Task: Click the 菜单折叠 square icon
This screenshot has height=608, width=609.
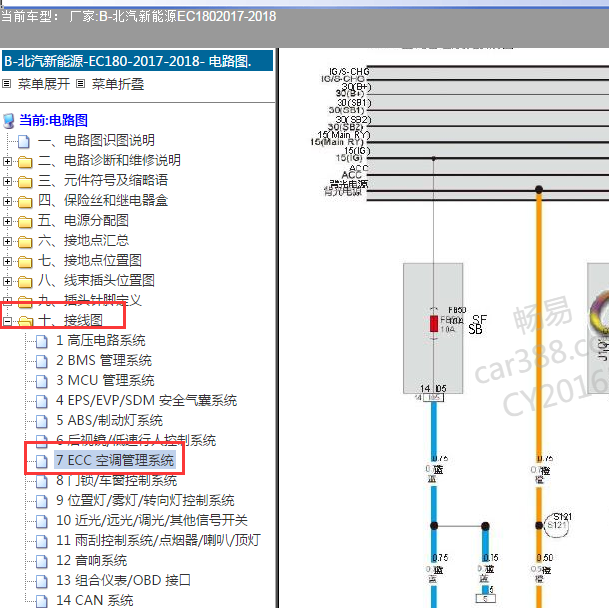Action: click(x=80, y=84)
